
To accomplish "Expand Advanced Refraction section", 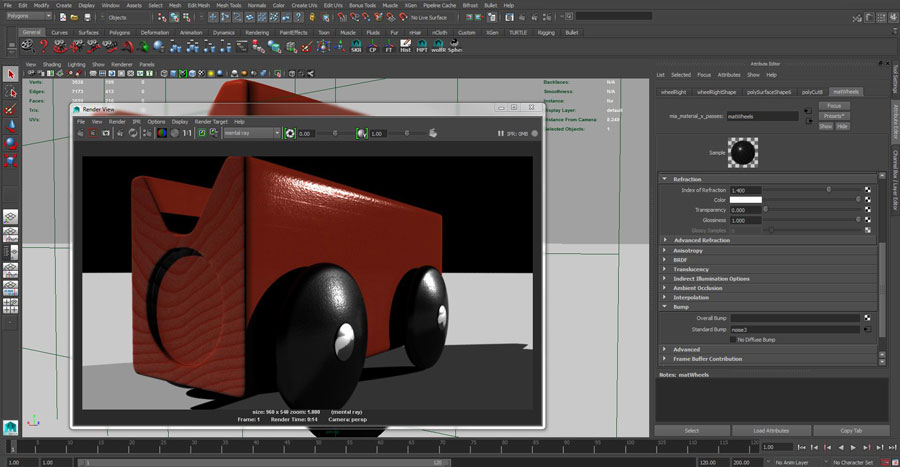I will click(665, 240).
